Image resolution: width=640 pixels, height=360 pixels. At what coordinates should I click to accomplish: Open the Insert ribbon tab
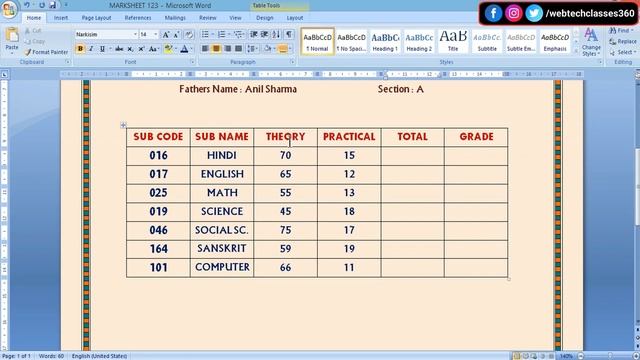[61, 18]
